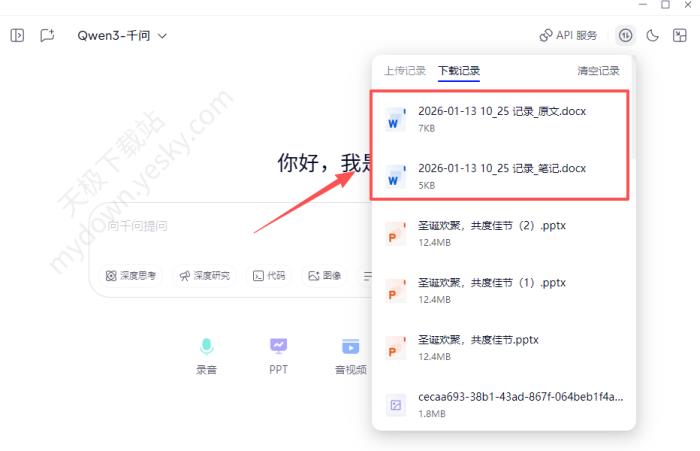Screen dimensions: 700x451
Task: Click image file icon for cecaa693 item
Action: pyautogui.click(x=397, y=404)
